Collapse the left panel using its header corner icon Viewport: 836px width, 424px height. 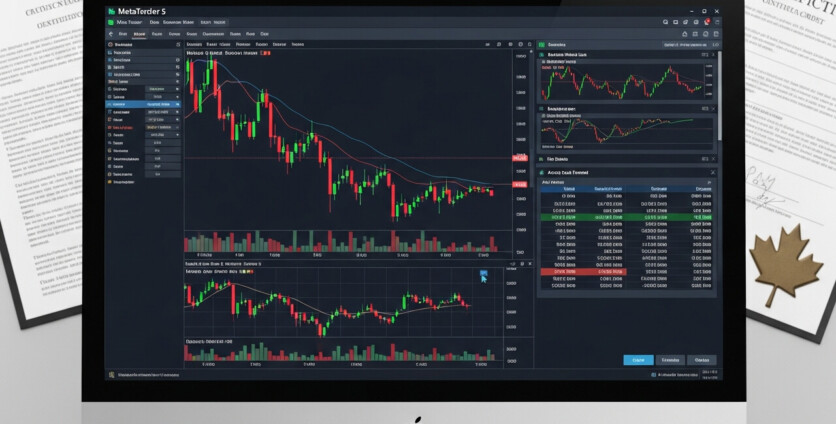pyautogui.click(x=178, y=45)
